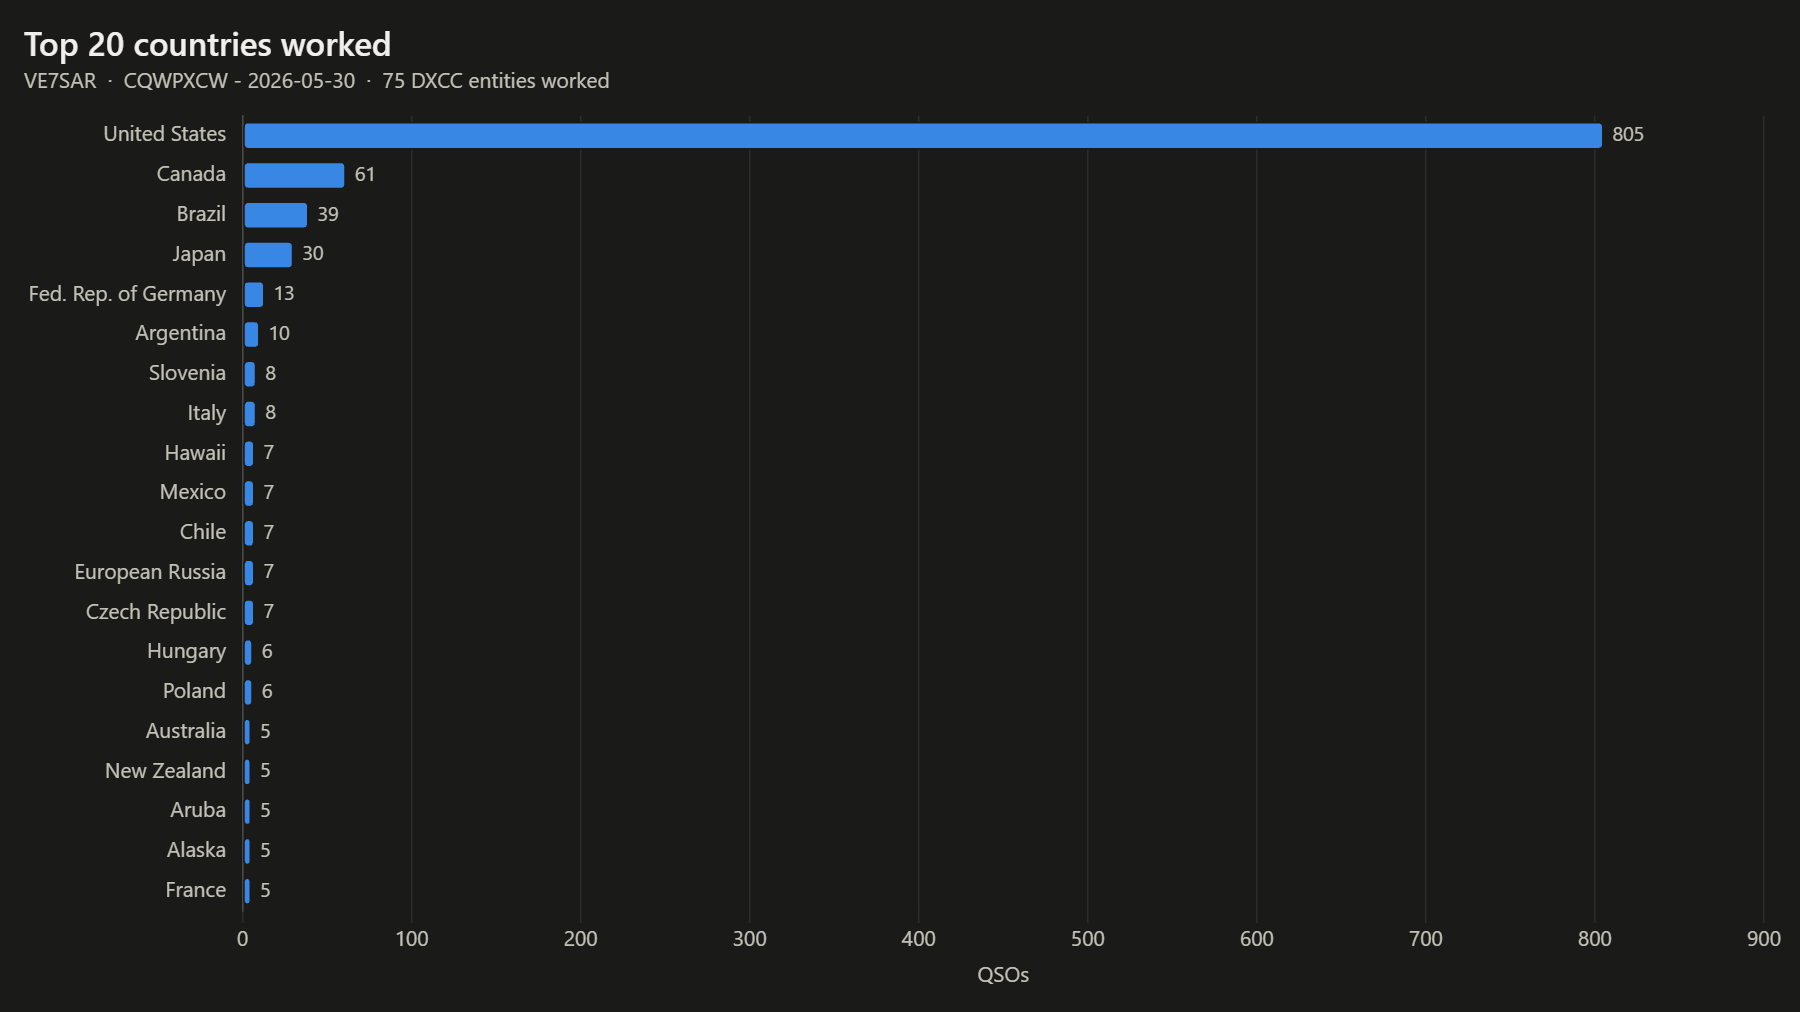Click the 'New Zealand' label
This screenshot has height=1012, width=1800.
point(165,771)
